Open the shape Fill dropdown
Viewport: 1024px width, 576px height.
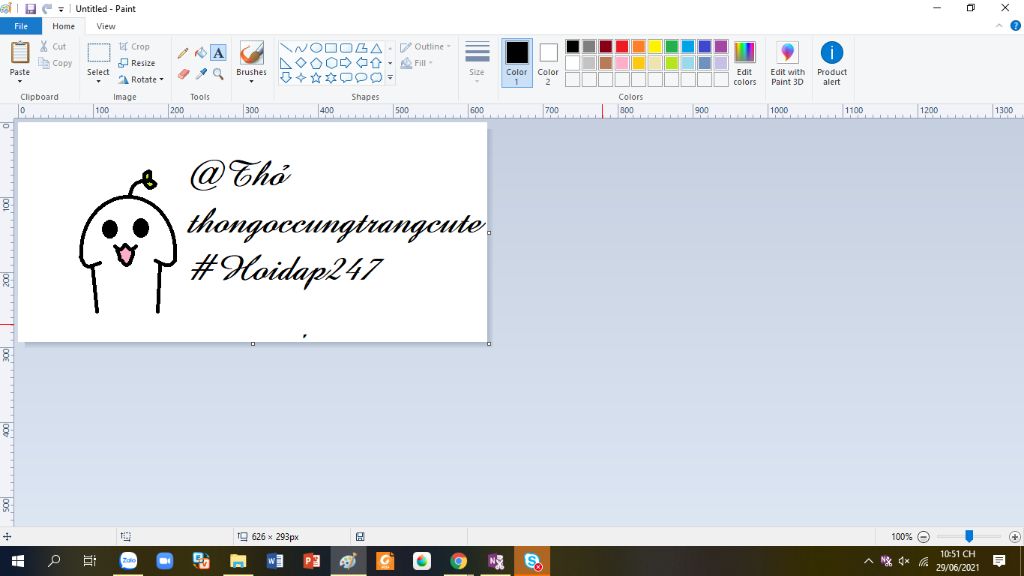pos(417,63)
